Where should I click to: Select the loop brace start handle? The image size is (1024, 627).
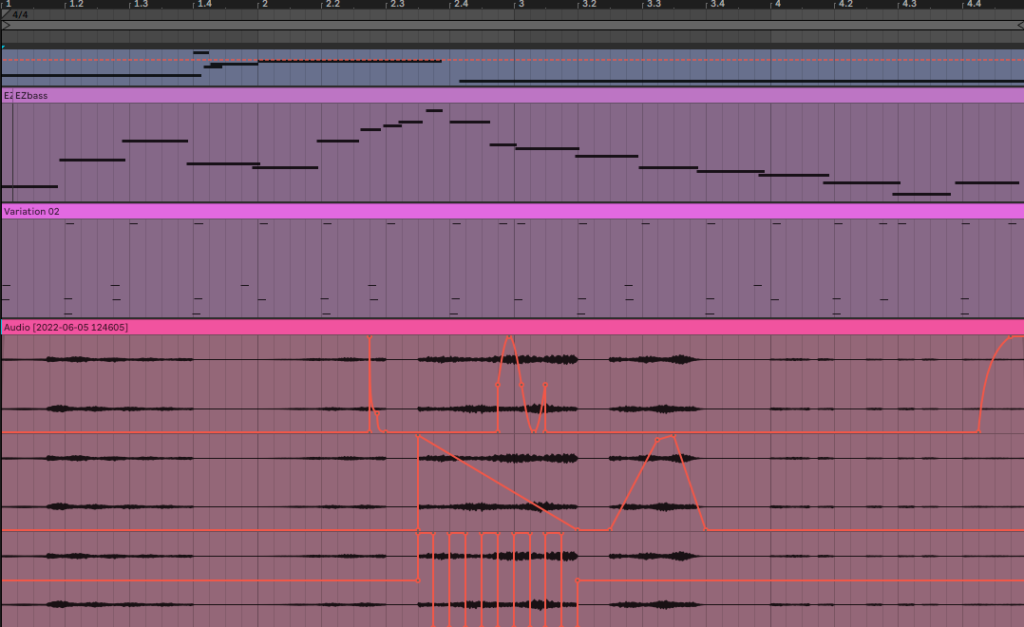pos(5,26)
